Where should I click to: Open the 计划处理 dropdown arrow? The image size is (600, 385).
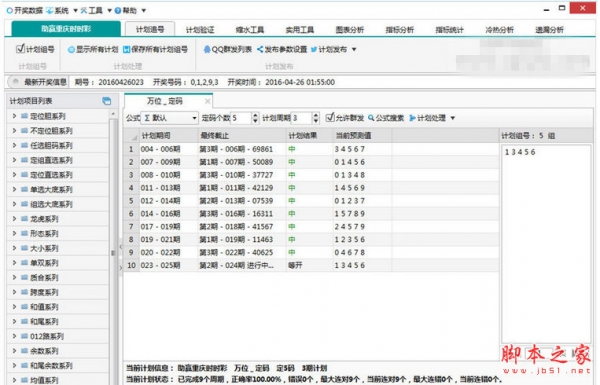click(453, 118)
